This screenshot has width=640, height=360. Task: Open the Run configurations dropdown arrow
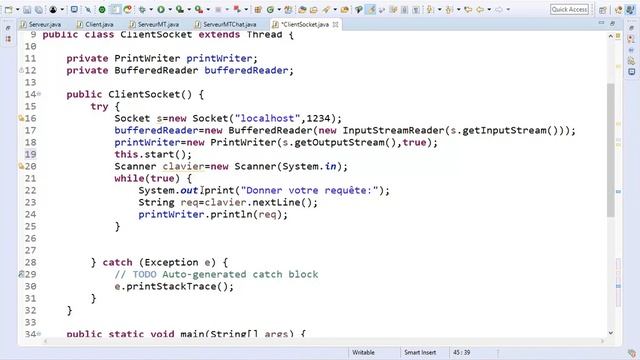point(170,9)
